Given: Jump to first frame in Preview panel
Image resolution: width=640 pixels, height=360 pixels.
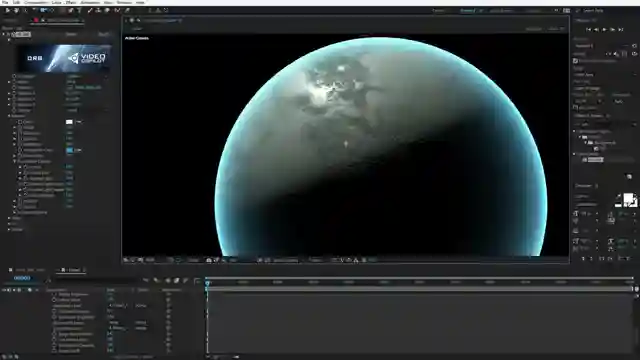Looking at the screenshot, I should [589, 29].
